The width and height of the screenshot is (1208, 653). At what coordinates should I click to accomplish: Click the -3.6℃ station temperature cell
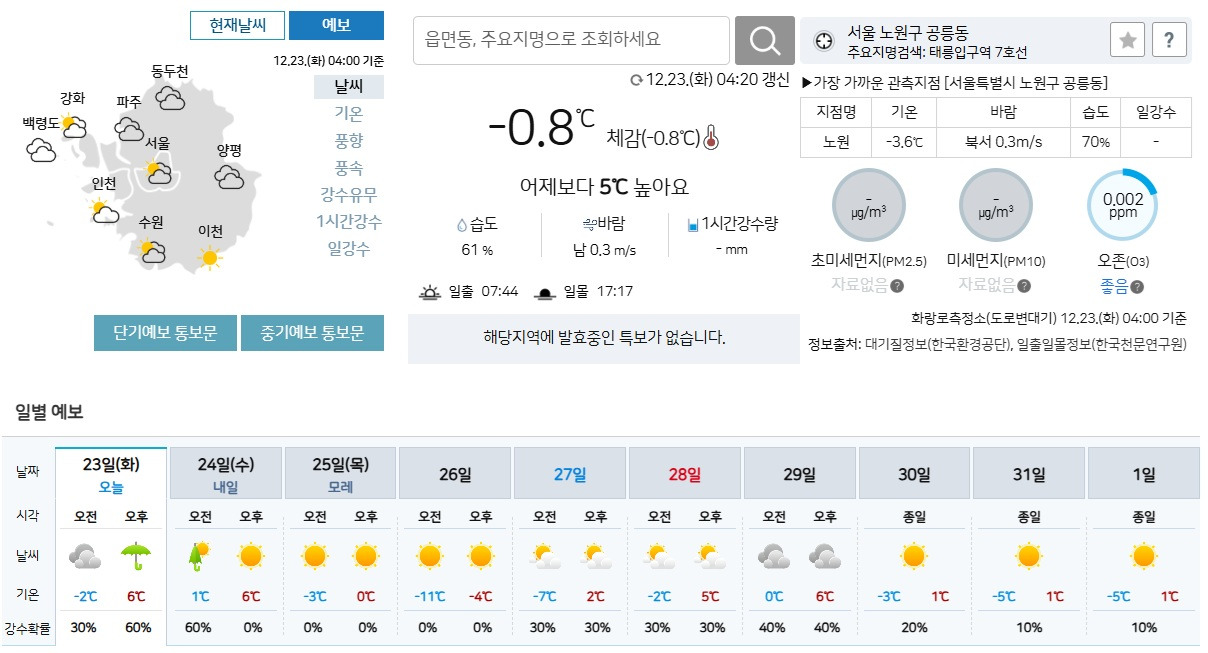(904, 142)
